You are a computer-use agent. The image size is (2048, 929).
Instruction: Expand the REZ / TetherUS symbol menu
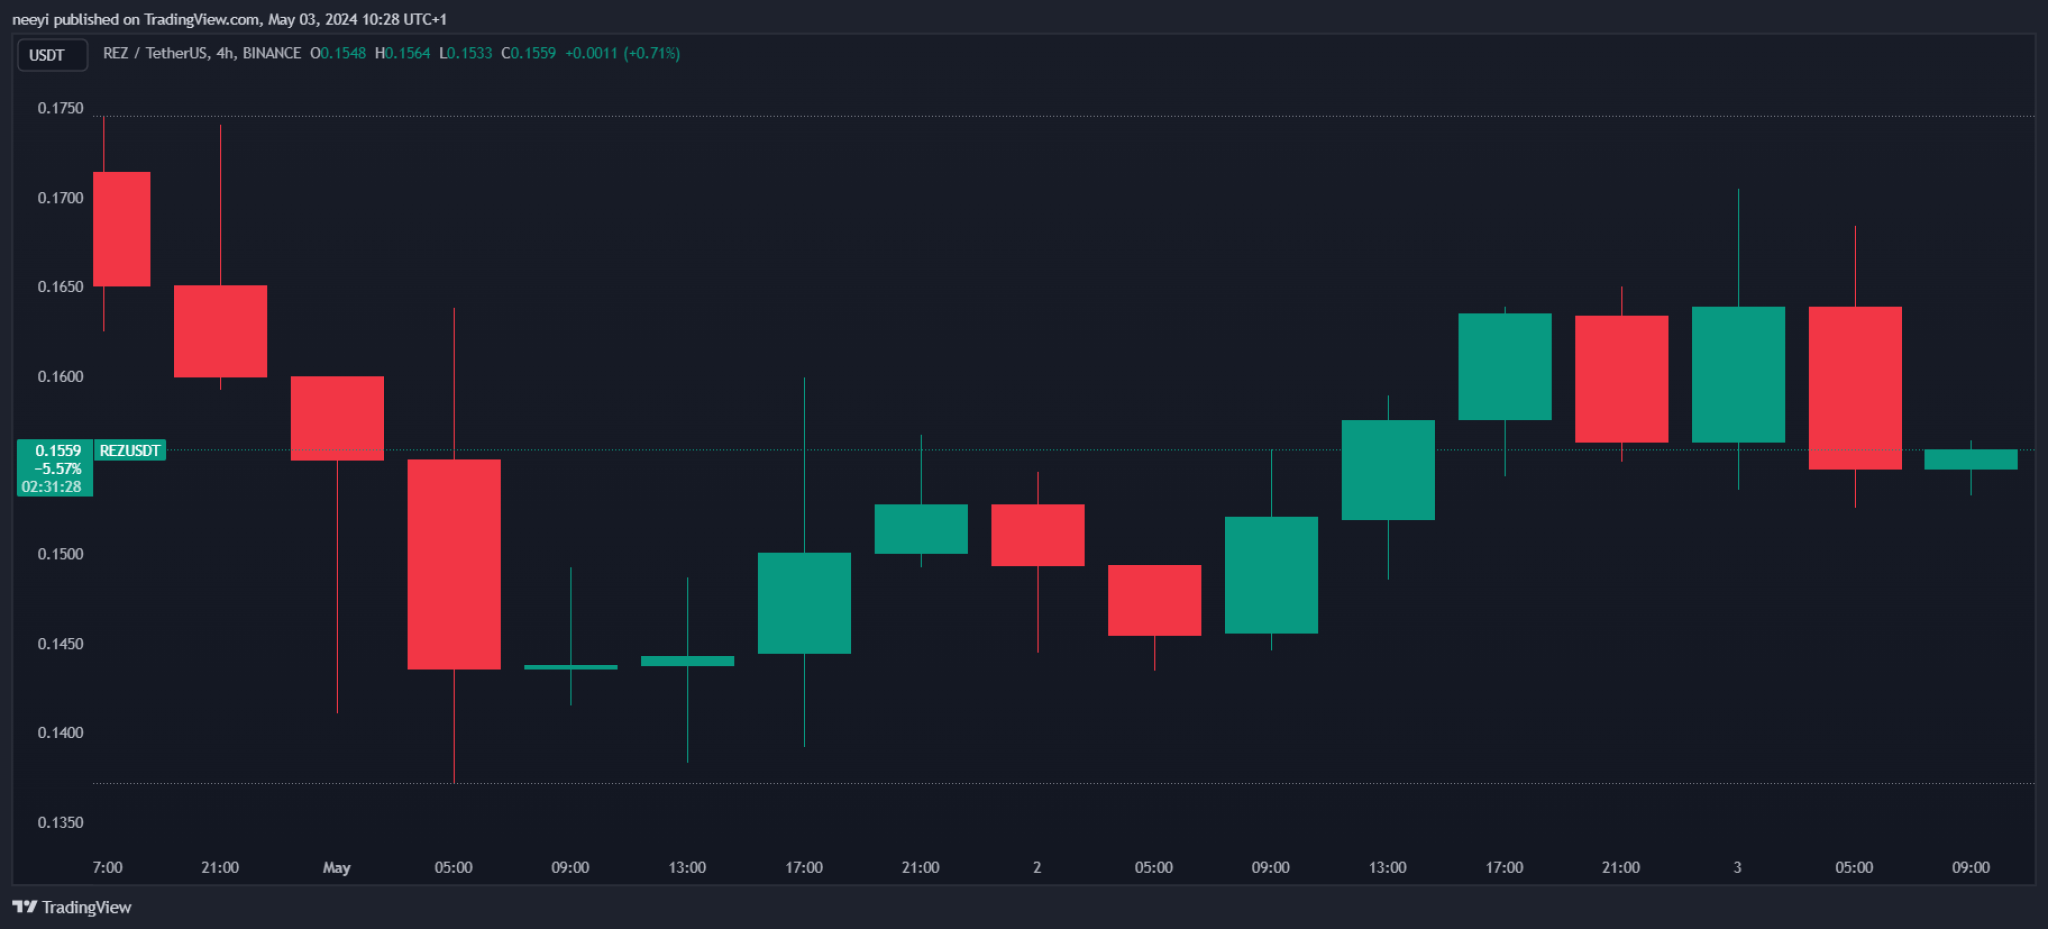(x=155, y=53)
